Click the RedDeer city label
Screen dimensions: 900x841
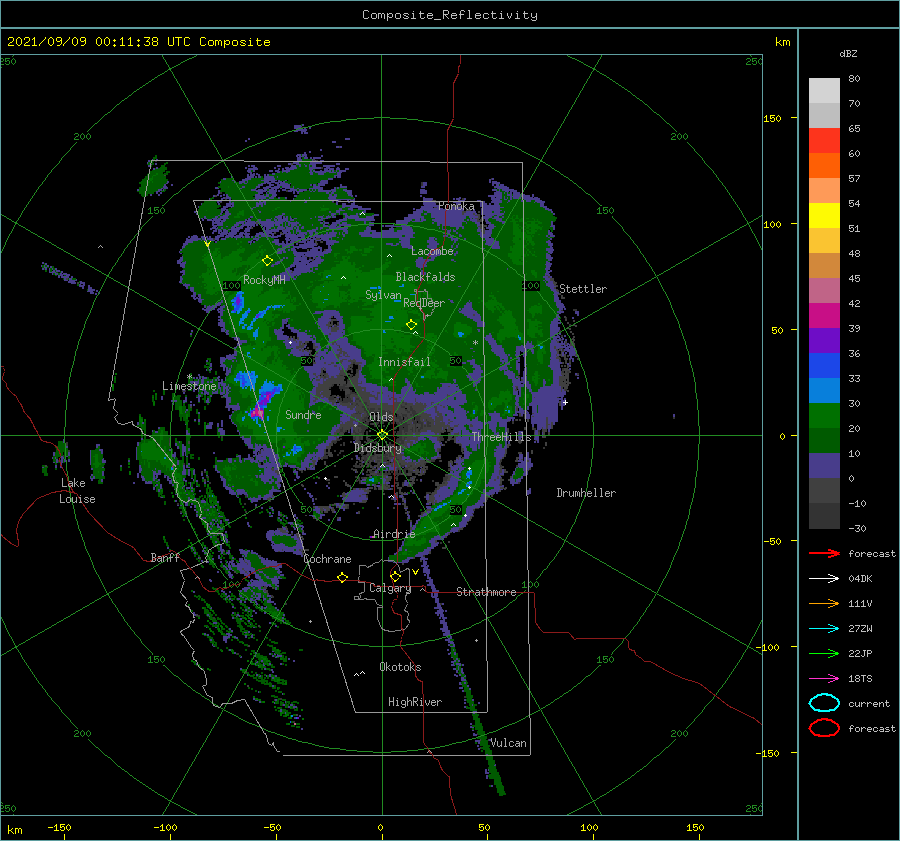424,303
